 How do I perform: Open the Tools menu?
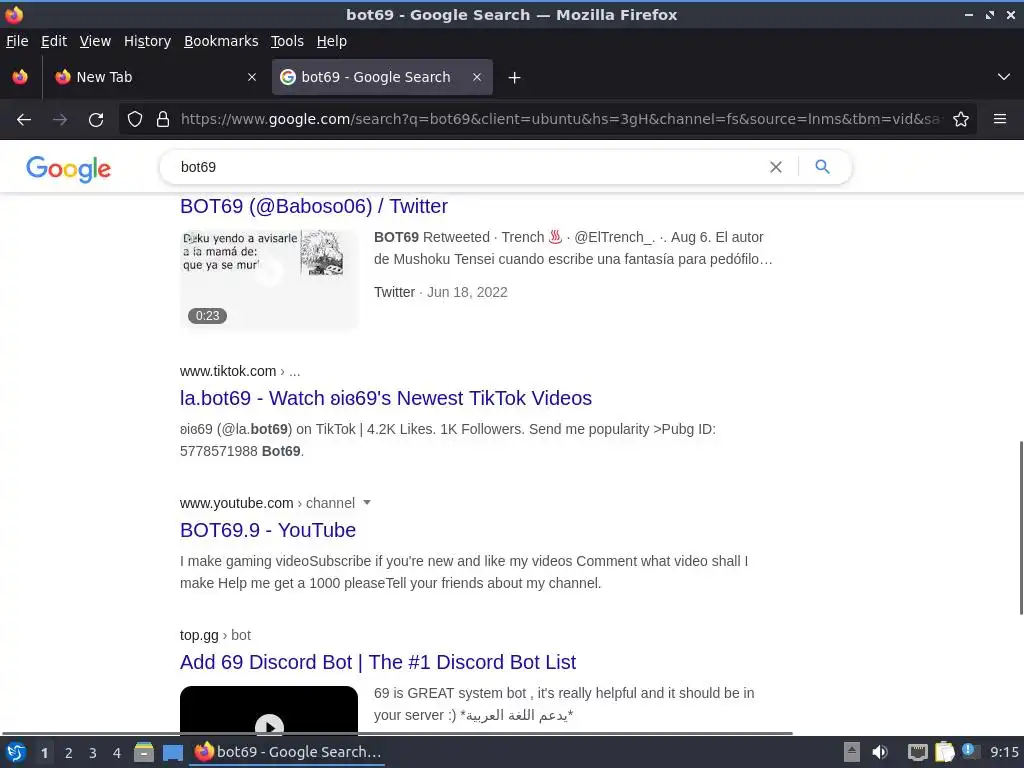(287, 41)
